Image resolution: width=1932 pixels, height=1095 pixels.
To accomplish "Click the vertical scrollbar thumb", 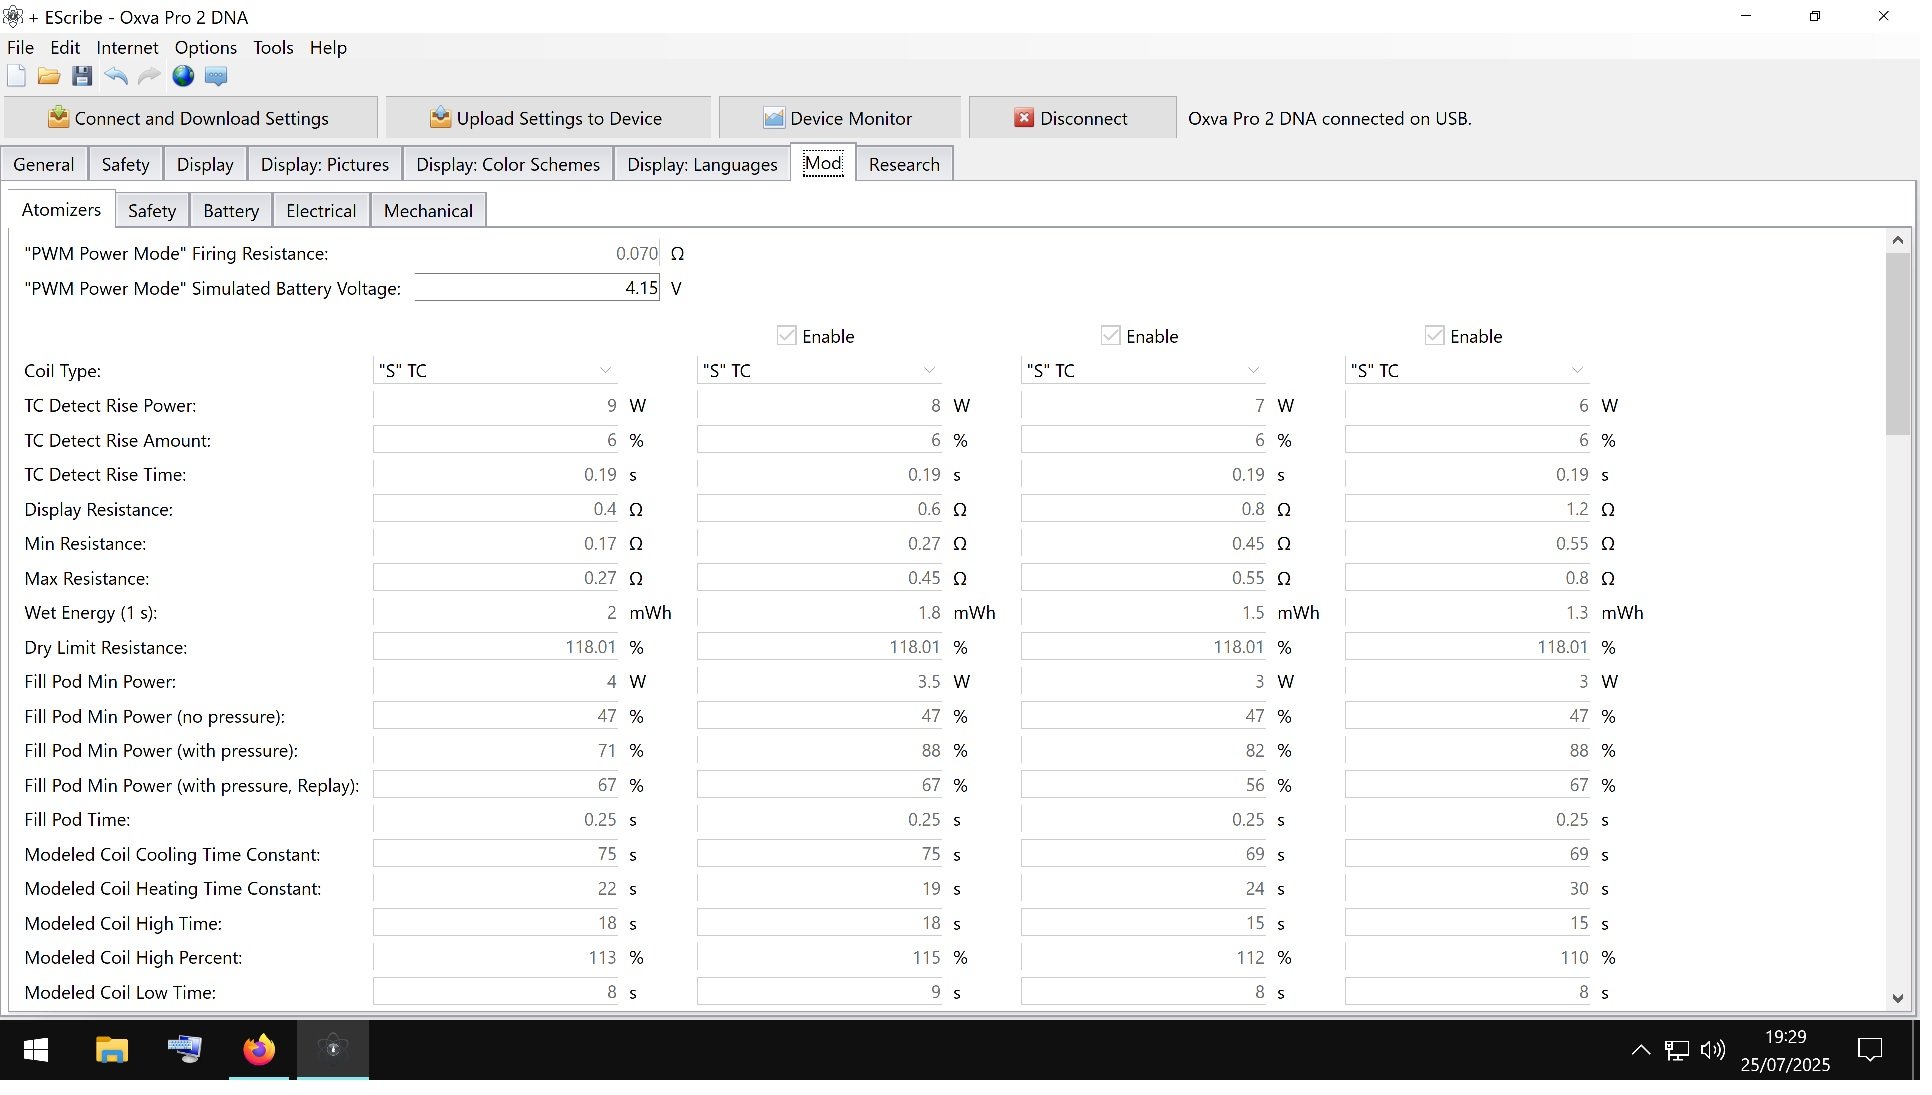I will tap(1897, 345).
